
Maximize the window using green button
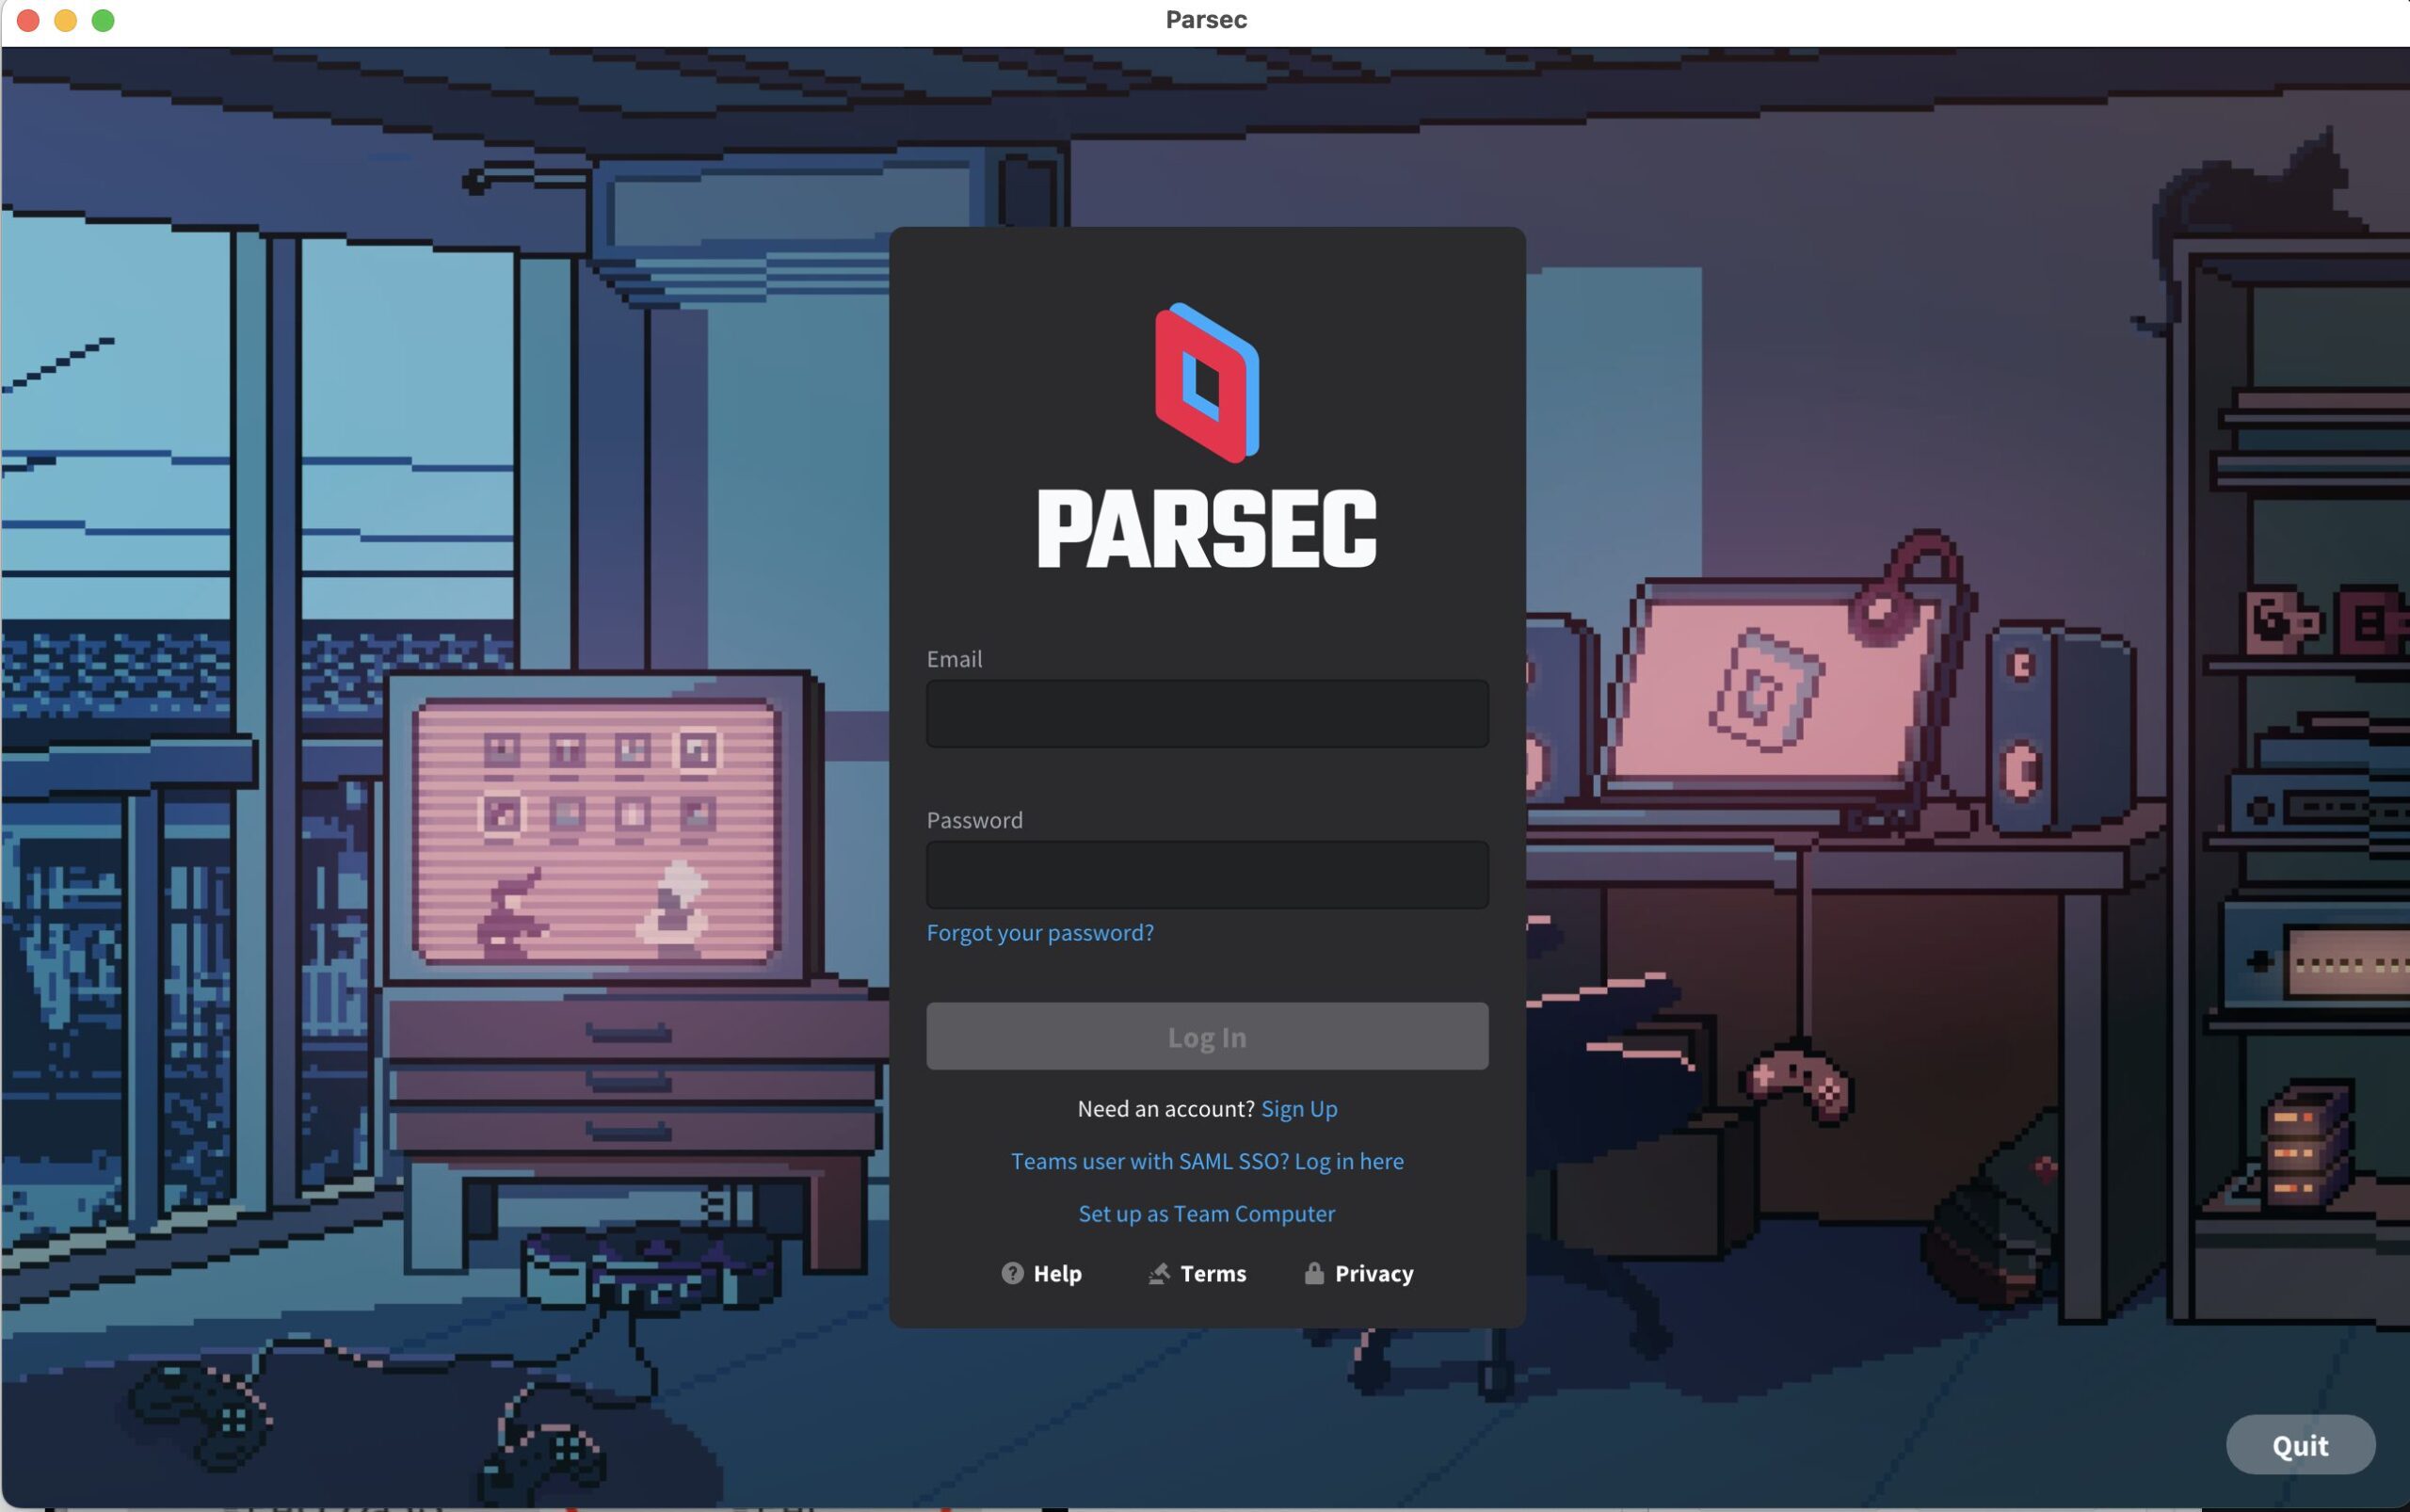point(103,20)
